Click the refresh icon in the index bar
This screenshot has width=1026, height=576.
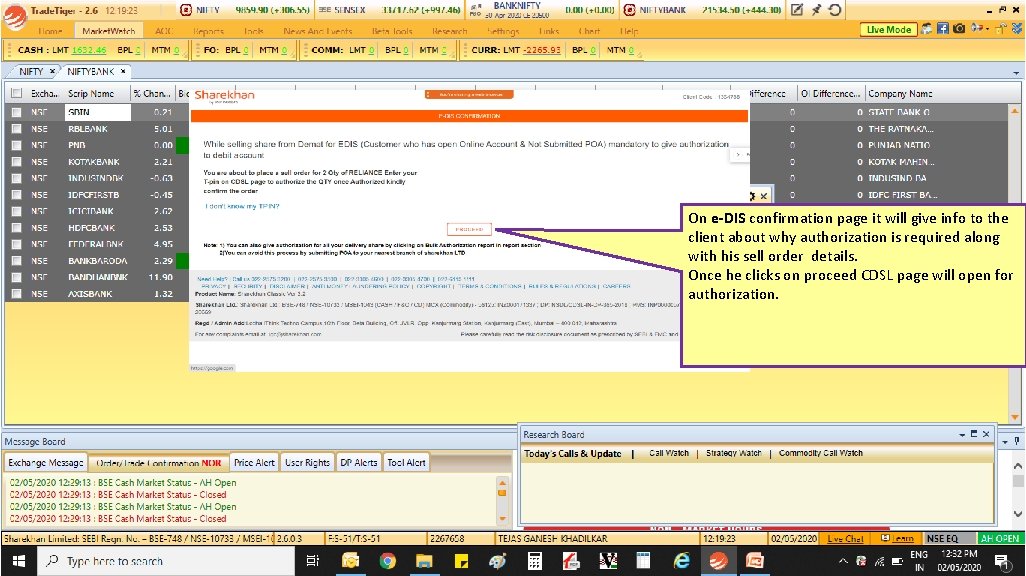(835, 10)
